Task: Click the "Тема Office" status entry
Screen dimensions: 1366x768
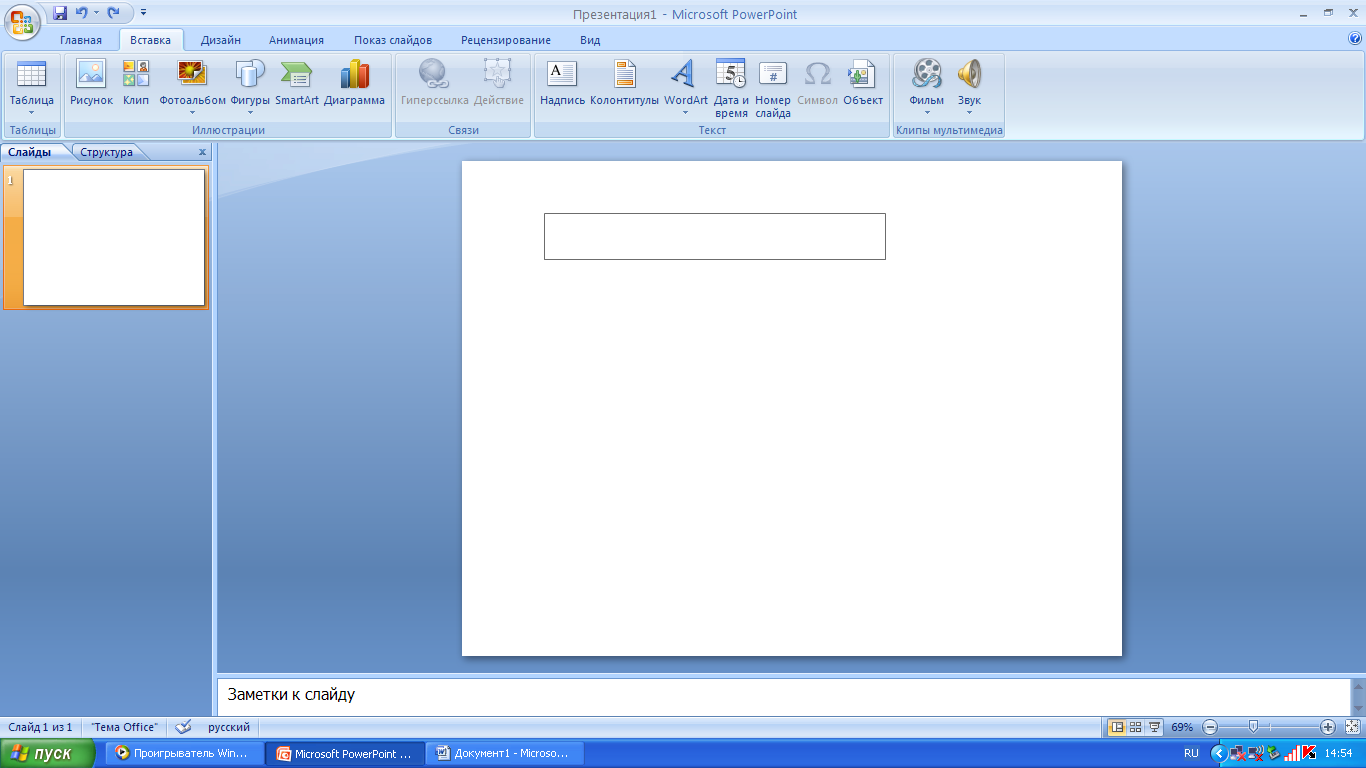Action: point(124,727)
